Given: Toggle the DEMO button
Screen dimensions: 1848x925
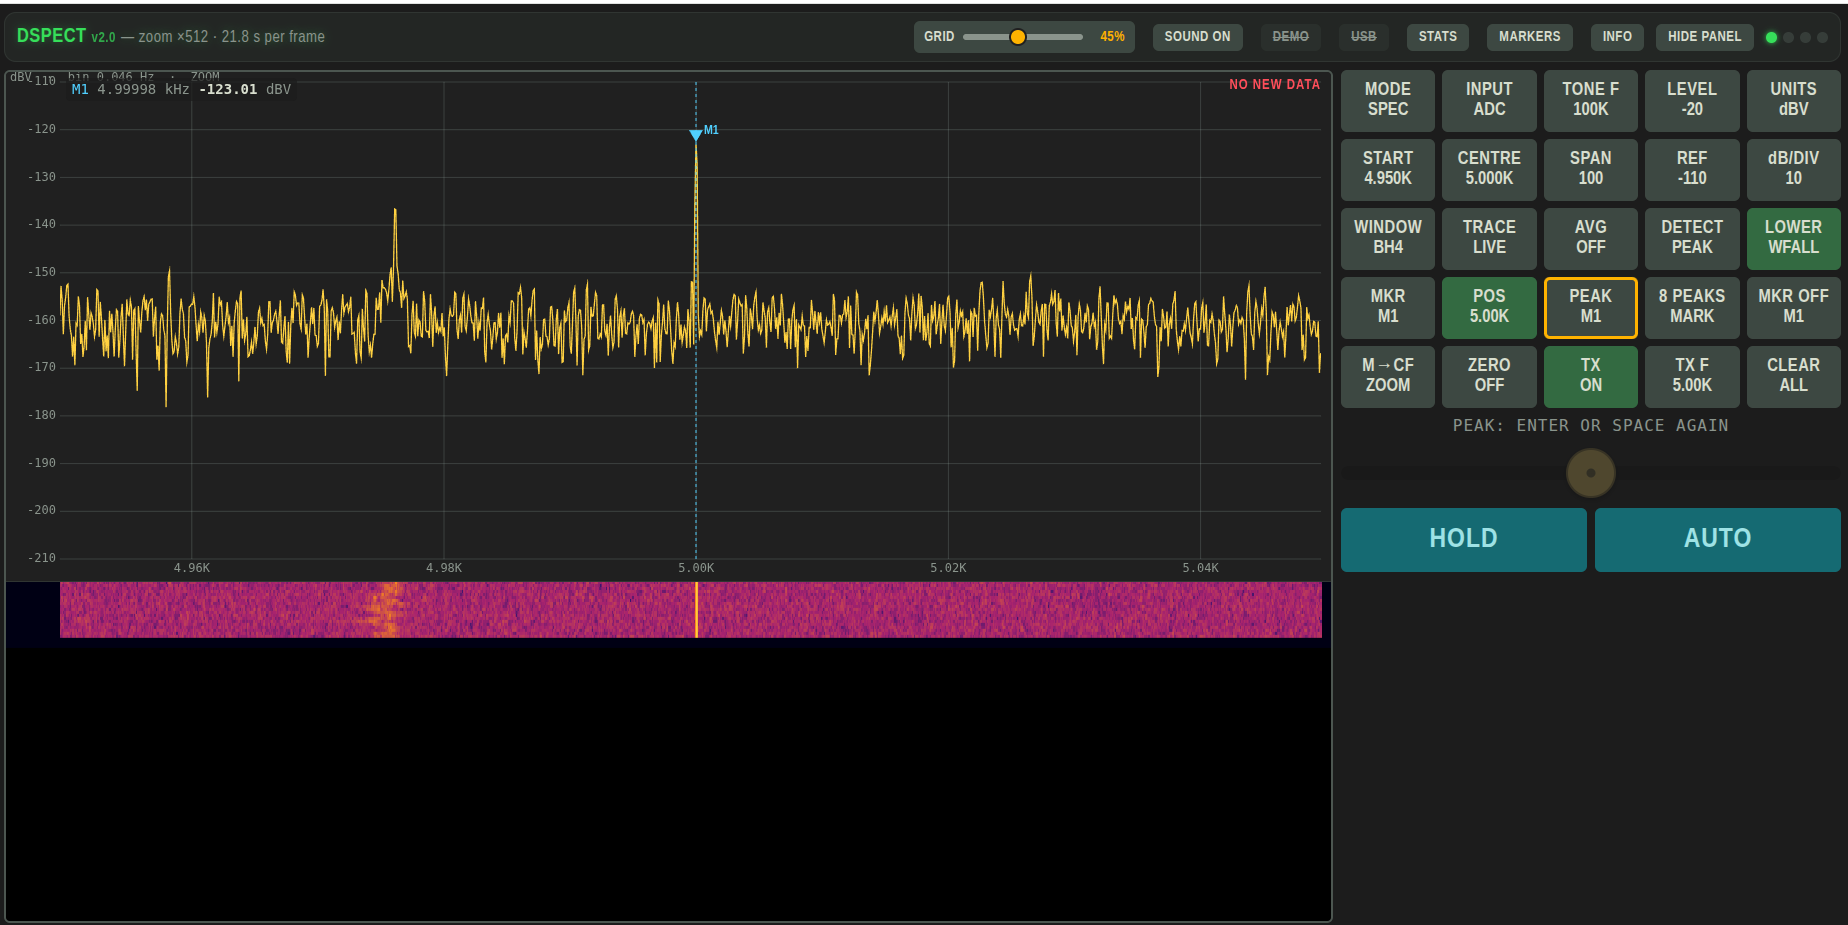Looking at the screenshot, I should [x=1290, y=37].
